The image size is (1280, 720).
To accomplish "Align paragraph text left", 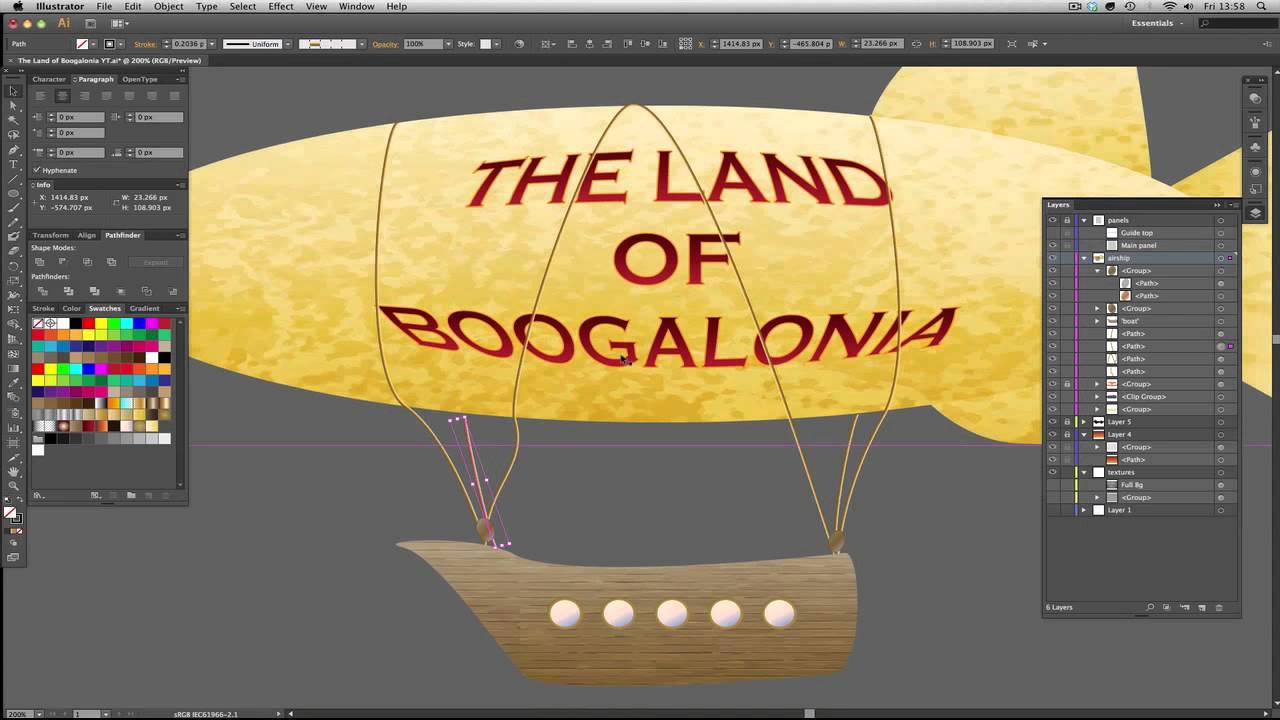I will pyautogui.click(x=40, y=96).
